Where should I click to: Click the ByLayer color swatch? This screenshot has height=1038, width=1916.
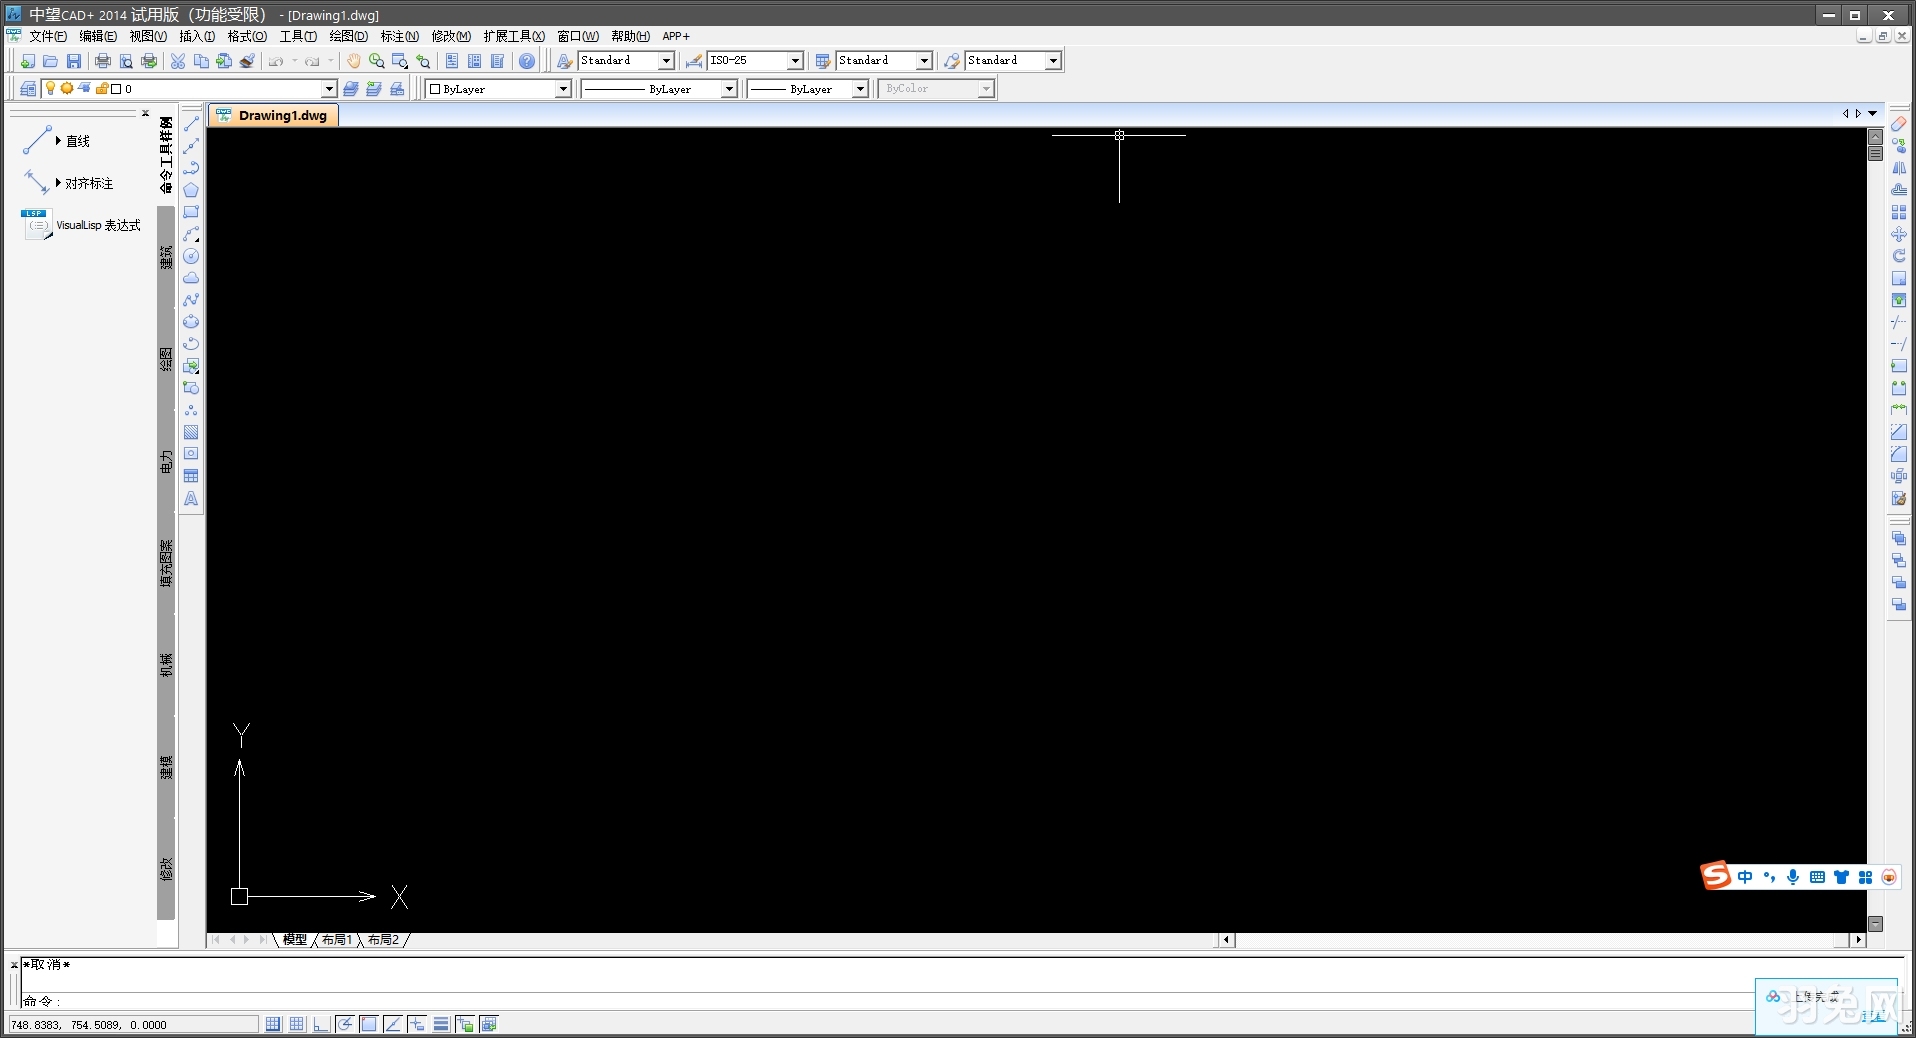[437, 89]
